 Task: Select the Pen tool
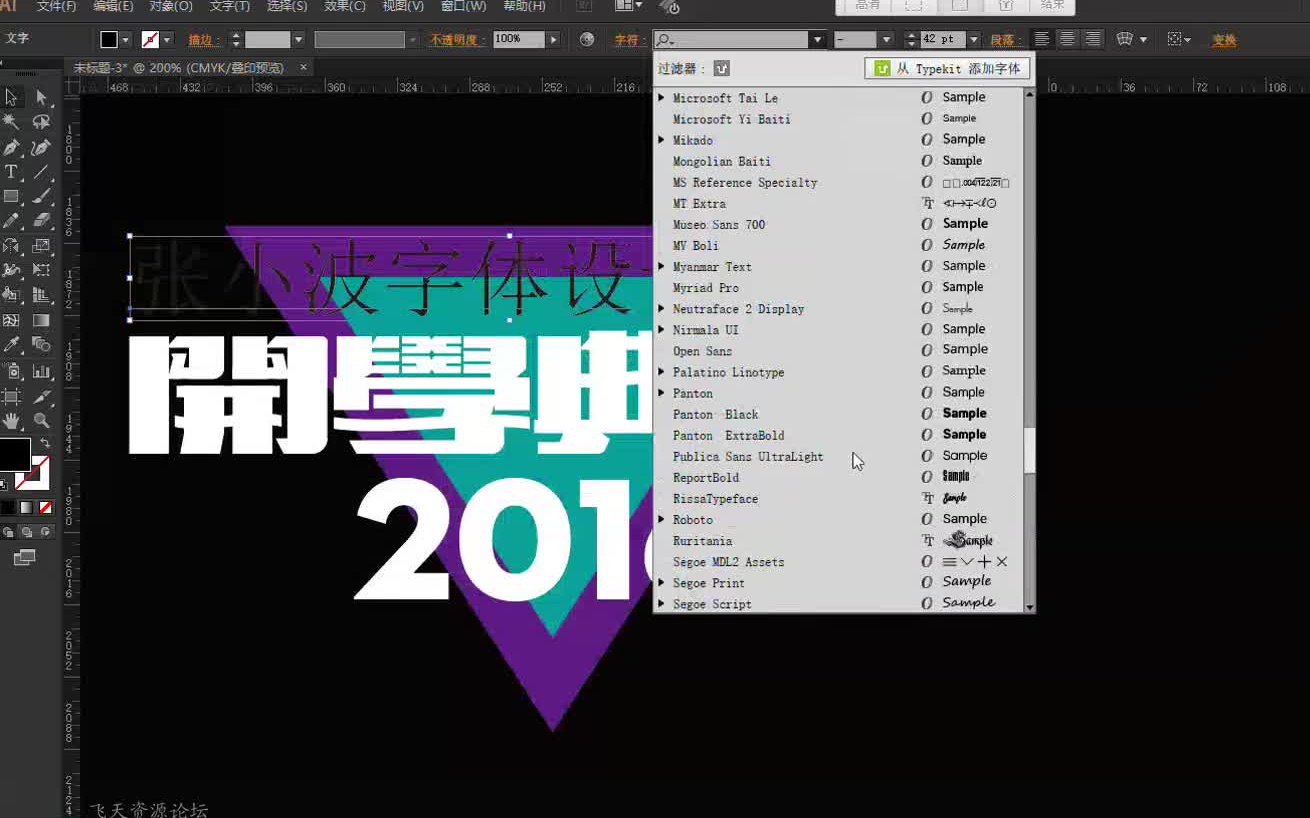[x=12, y=145]
